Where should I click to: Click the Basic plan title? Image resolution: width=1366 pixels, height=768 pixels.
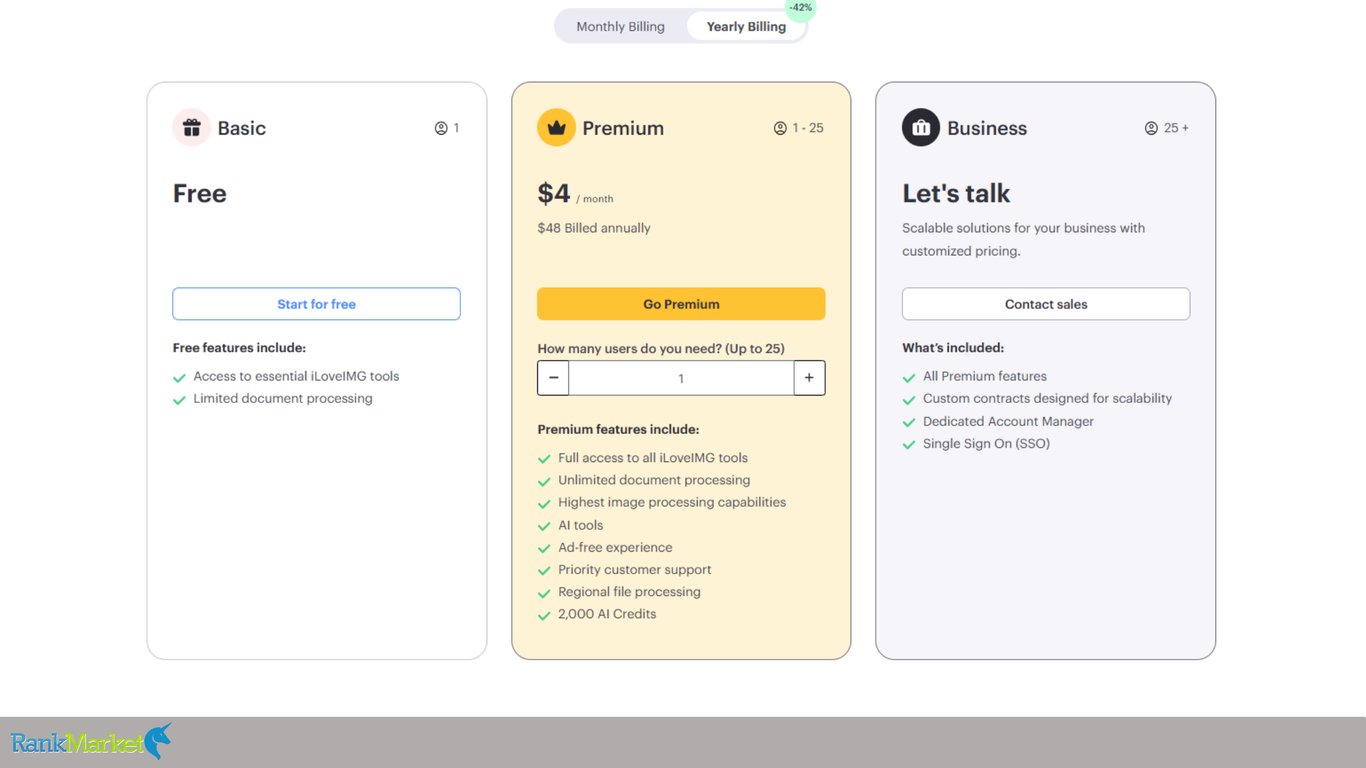pos(242,128)
